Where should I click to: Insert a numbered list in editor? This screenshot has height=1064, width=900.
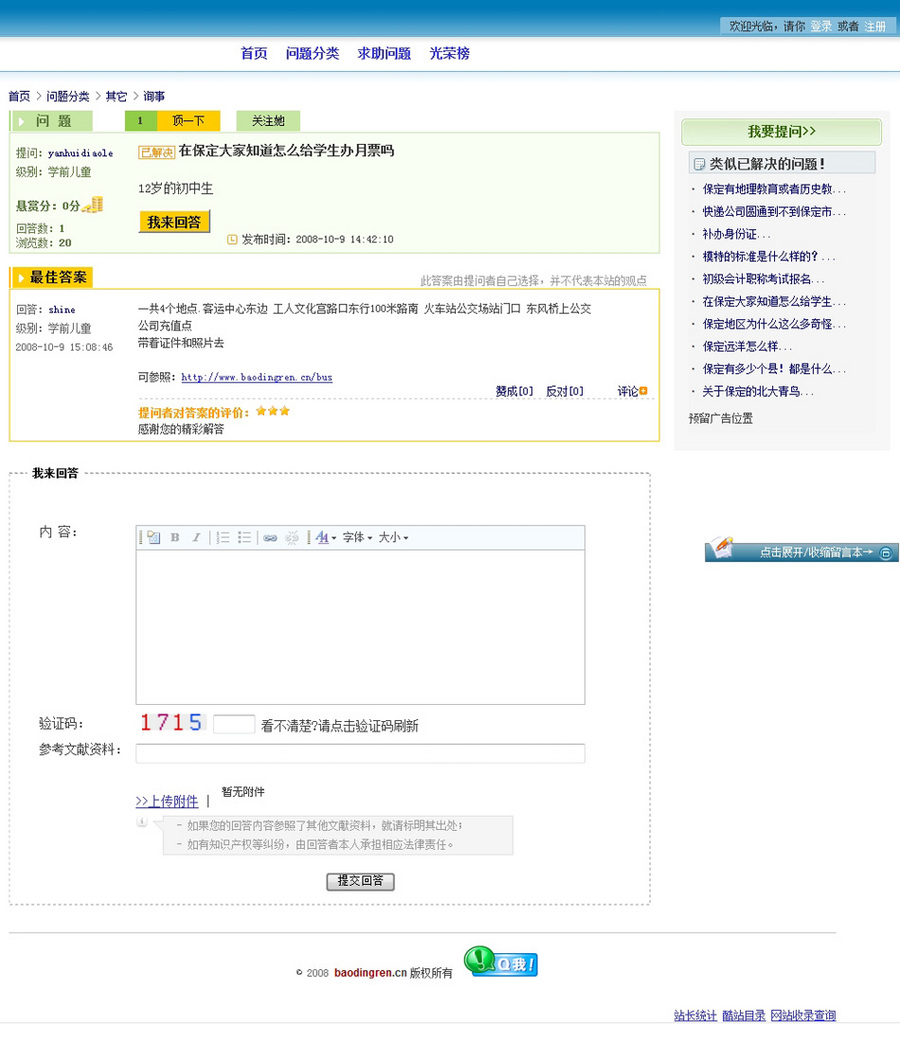pos(223,537)
